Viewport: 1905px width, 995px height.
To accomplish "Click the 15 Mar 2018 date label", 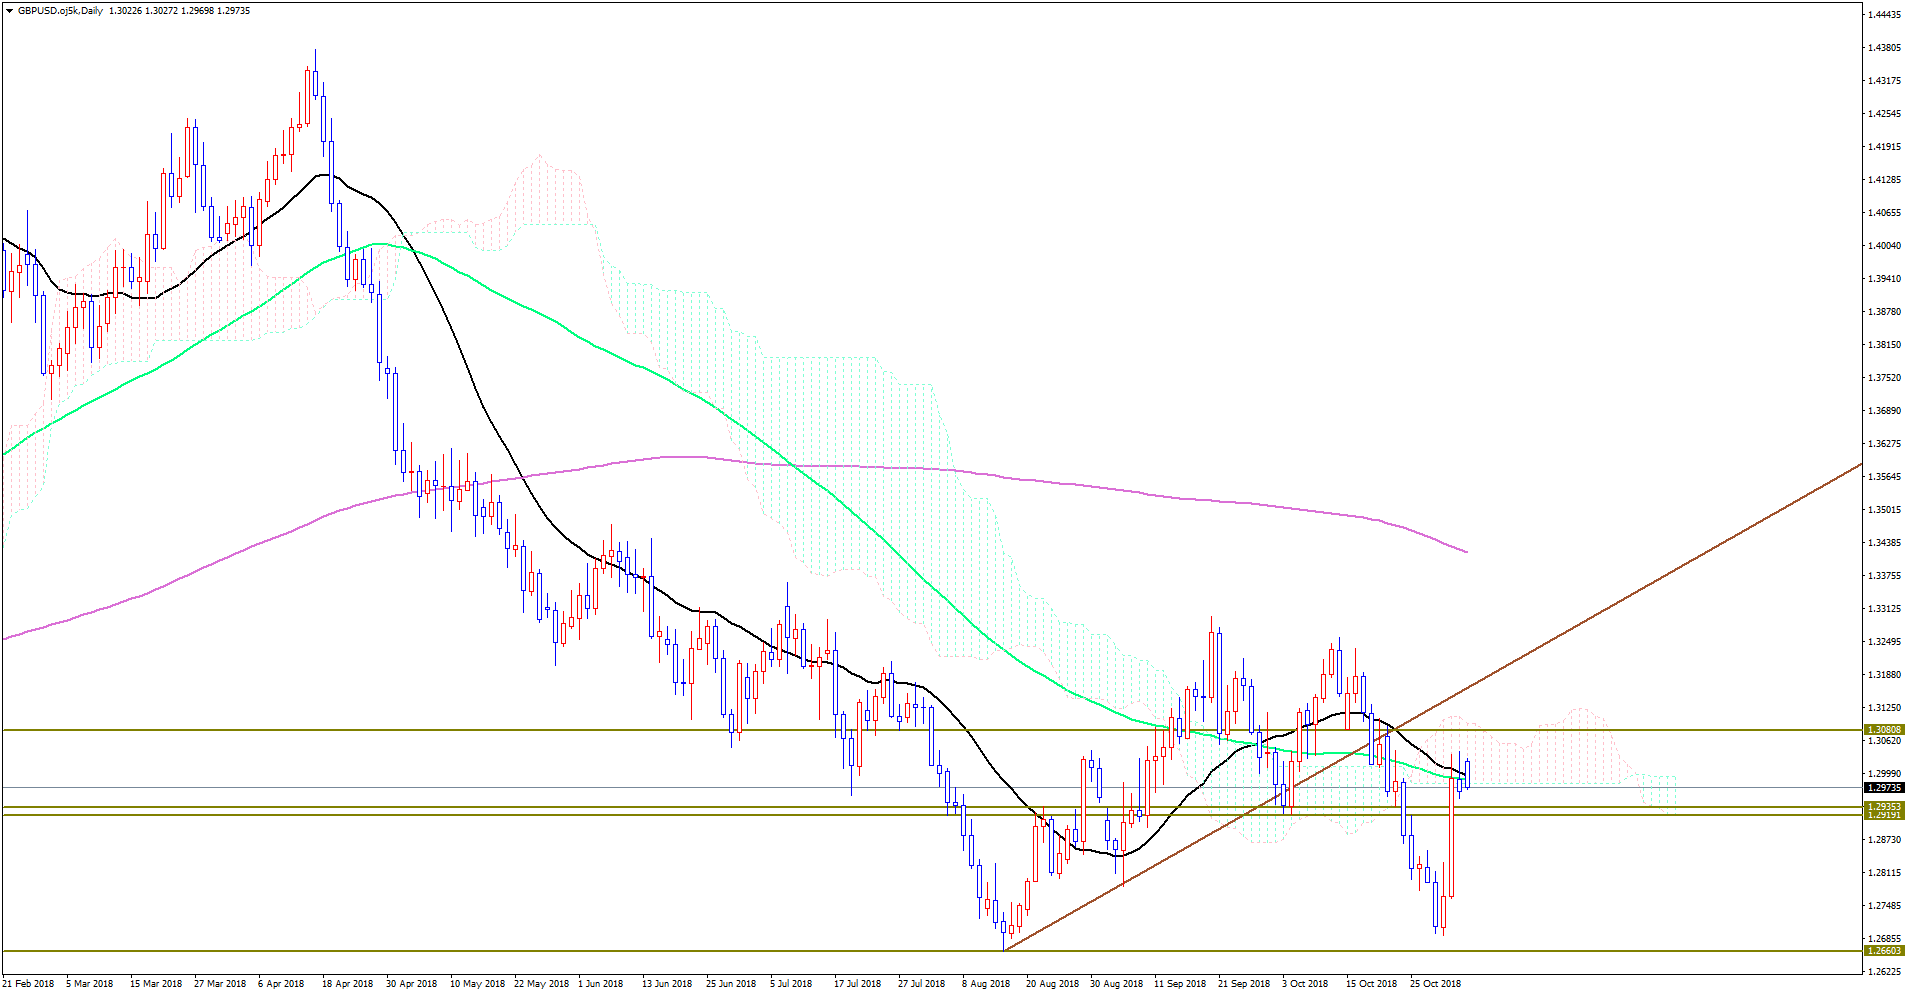I will pos(156,983).
